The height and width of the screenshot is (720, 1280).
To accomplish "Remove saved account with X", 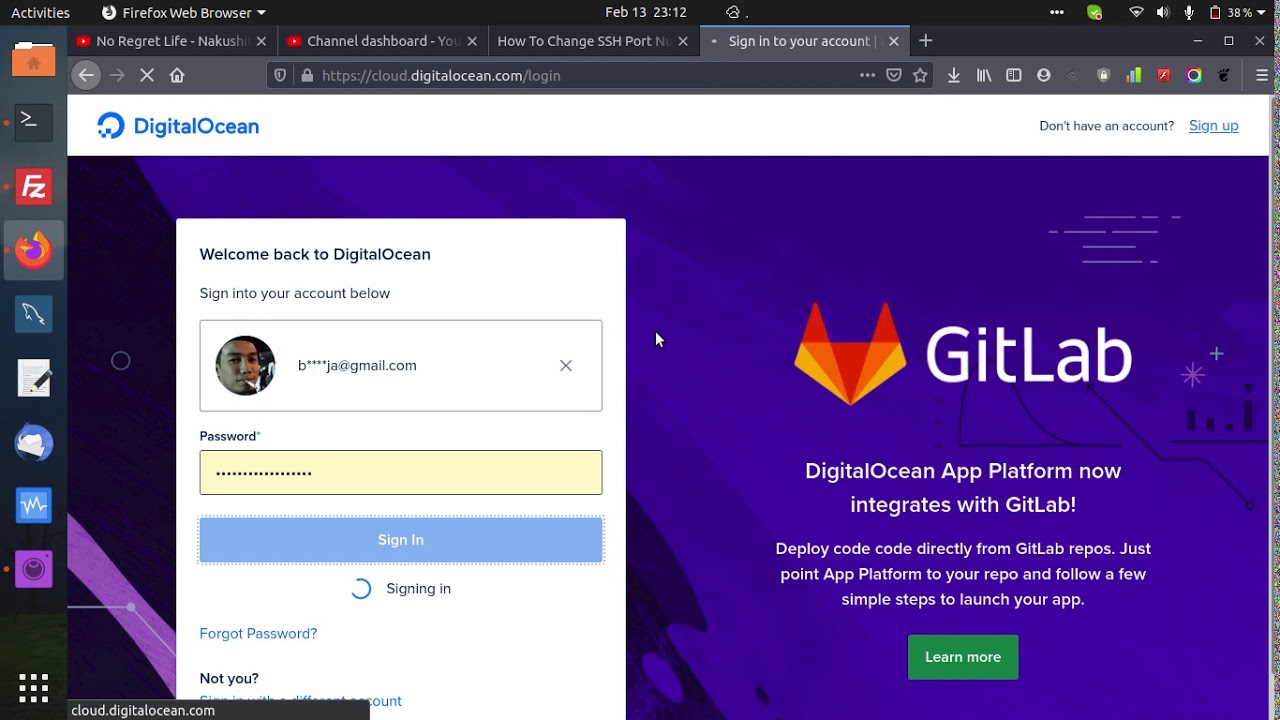I will [566, 366].
